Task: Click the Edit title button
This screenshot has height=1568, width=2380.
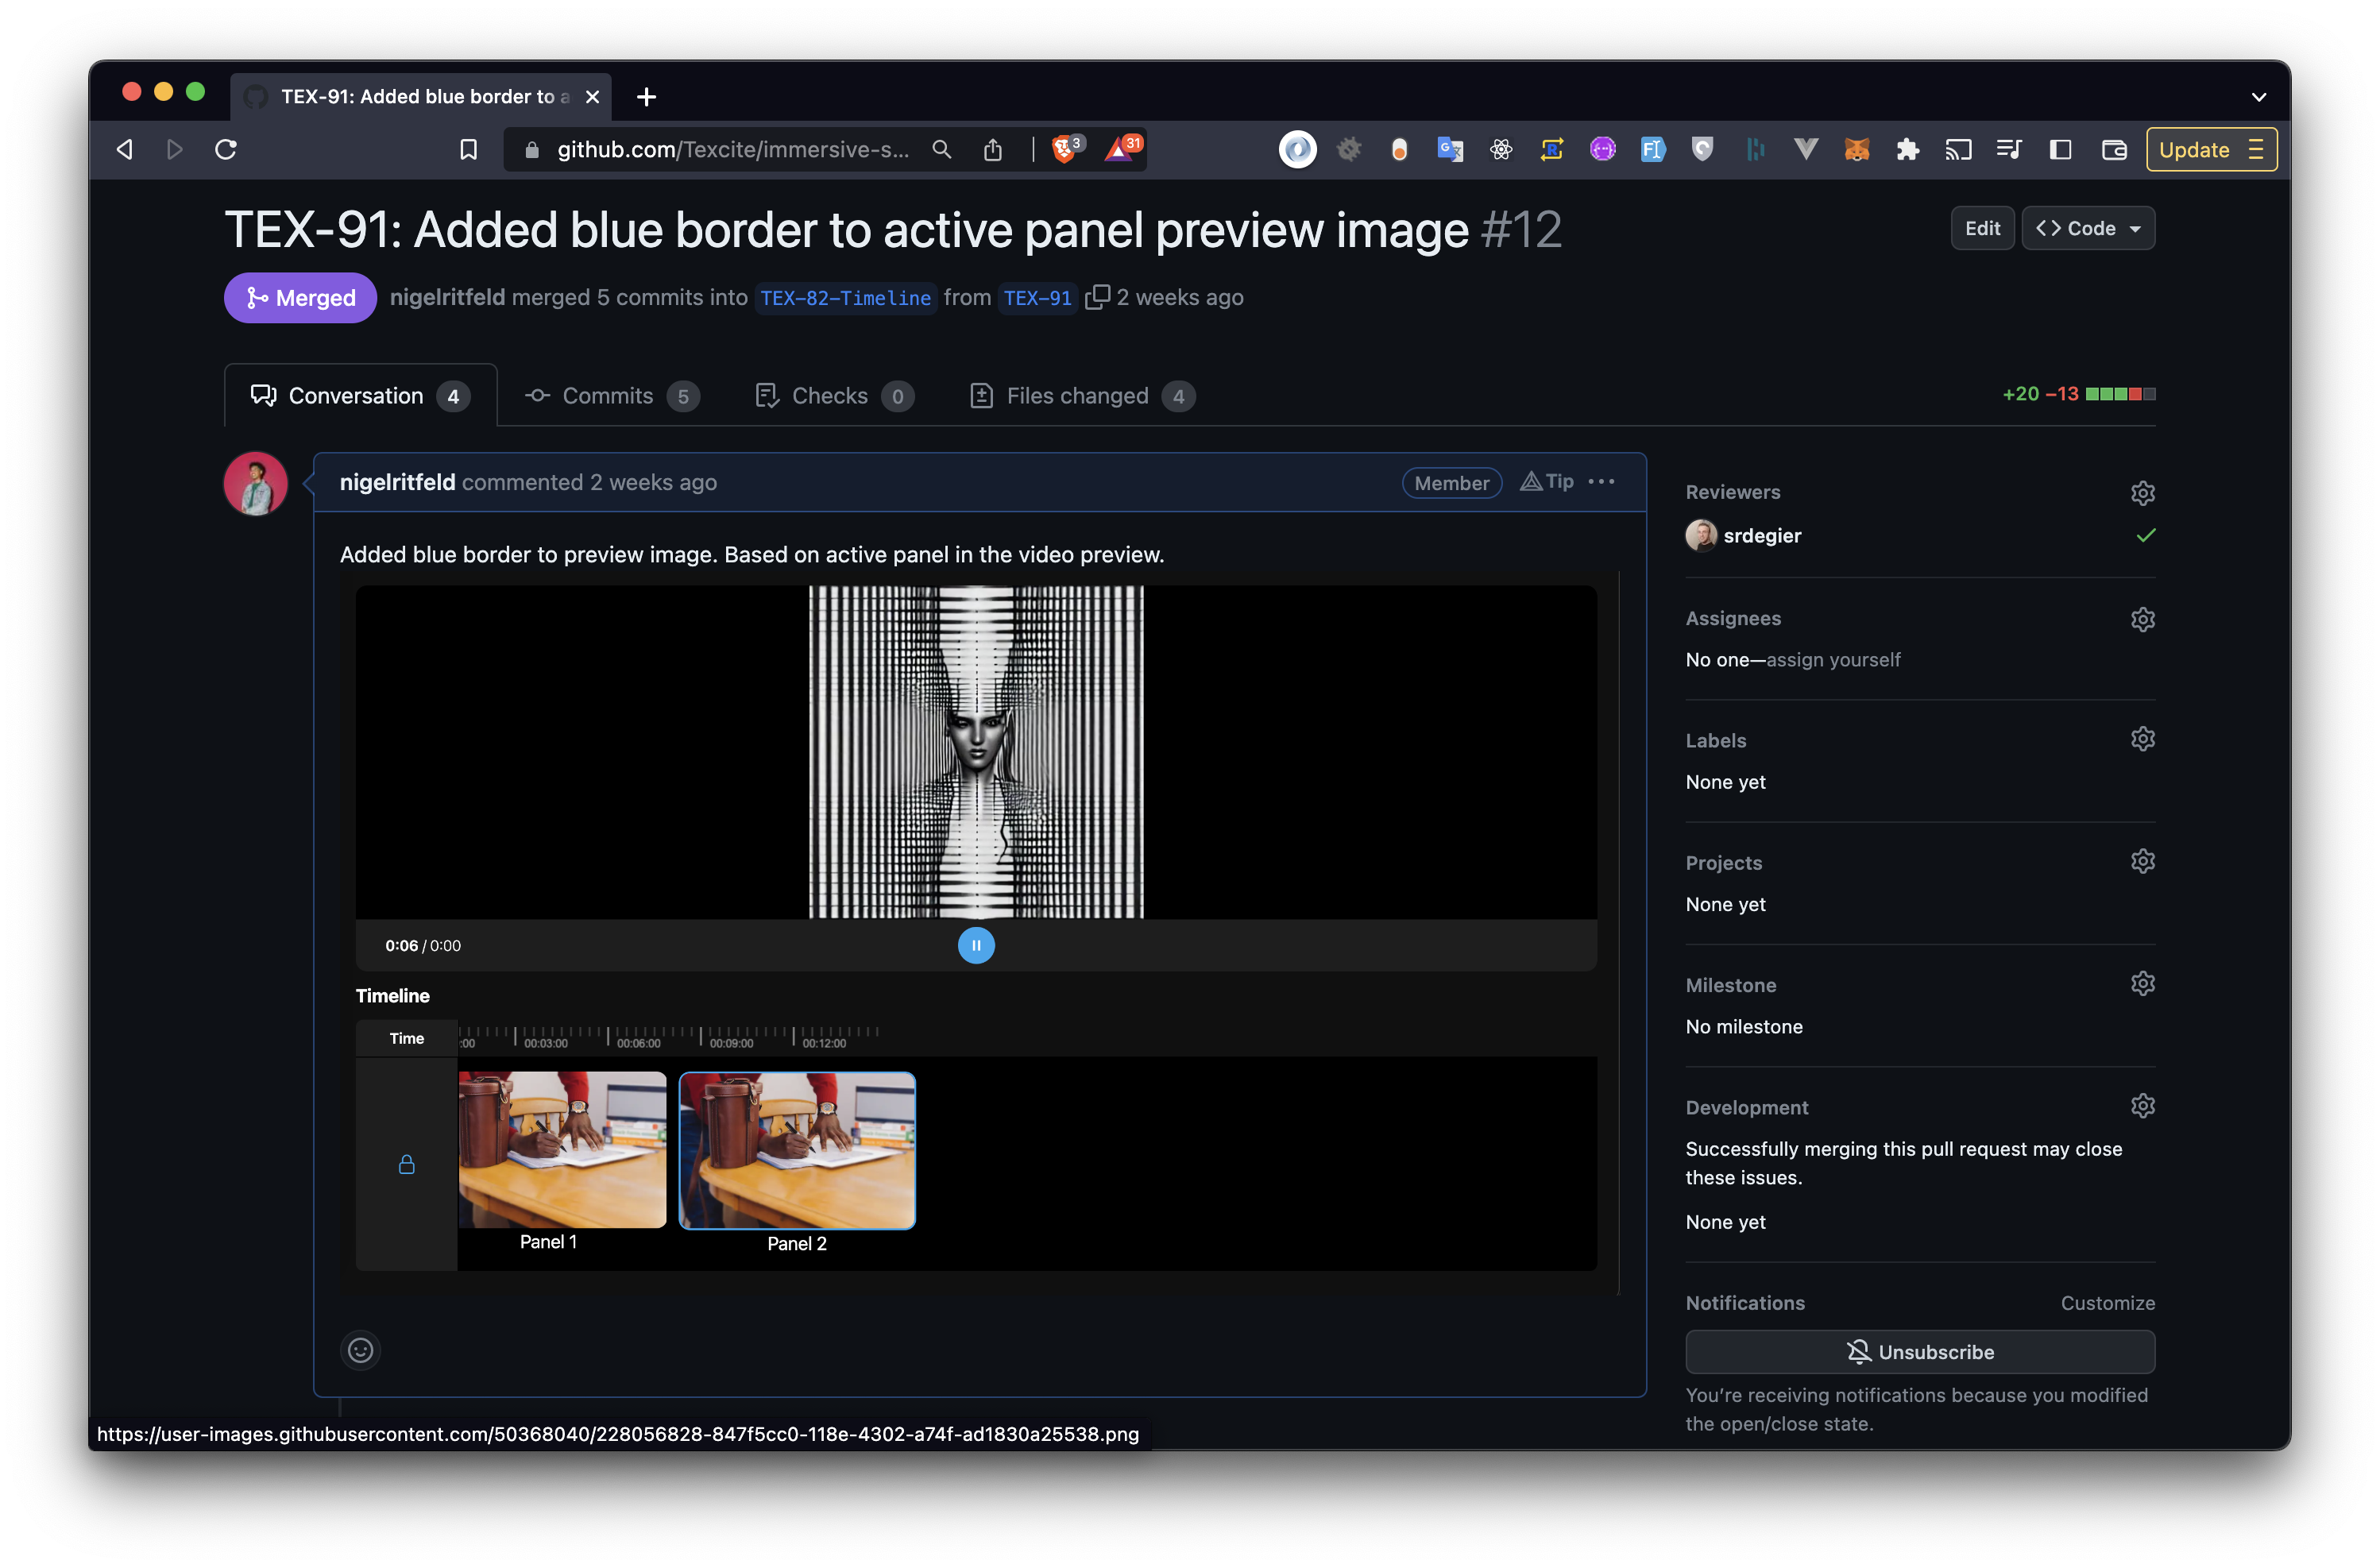Action: pyautogui.click(x=1981, y=228)
